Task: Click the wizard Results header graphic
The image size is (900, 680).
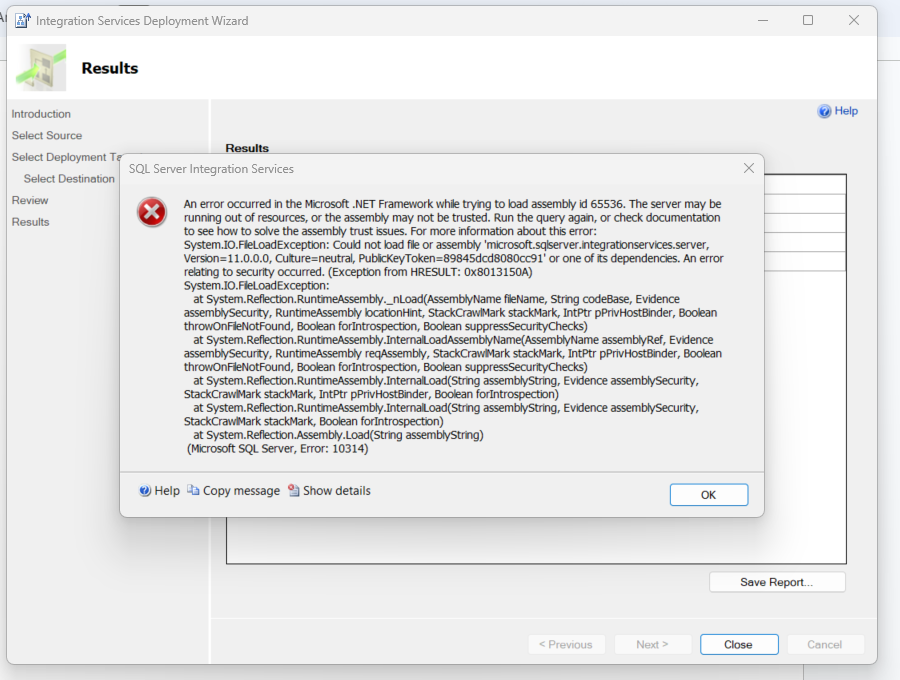Action: click(41, 68)
